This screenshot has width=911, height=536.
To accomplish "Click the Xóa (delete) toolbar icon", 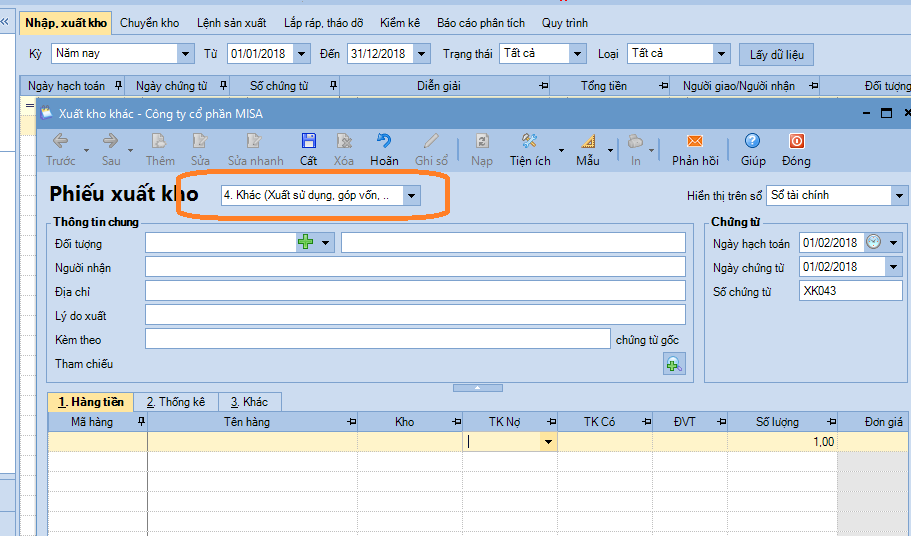I will tap(344, 141).
